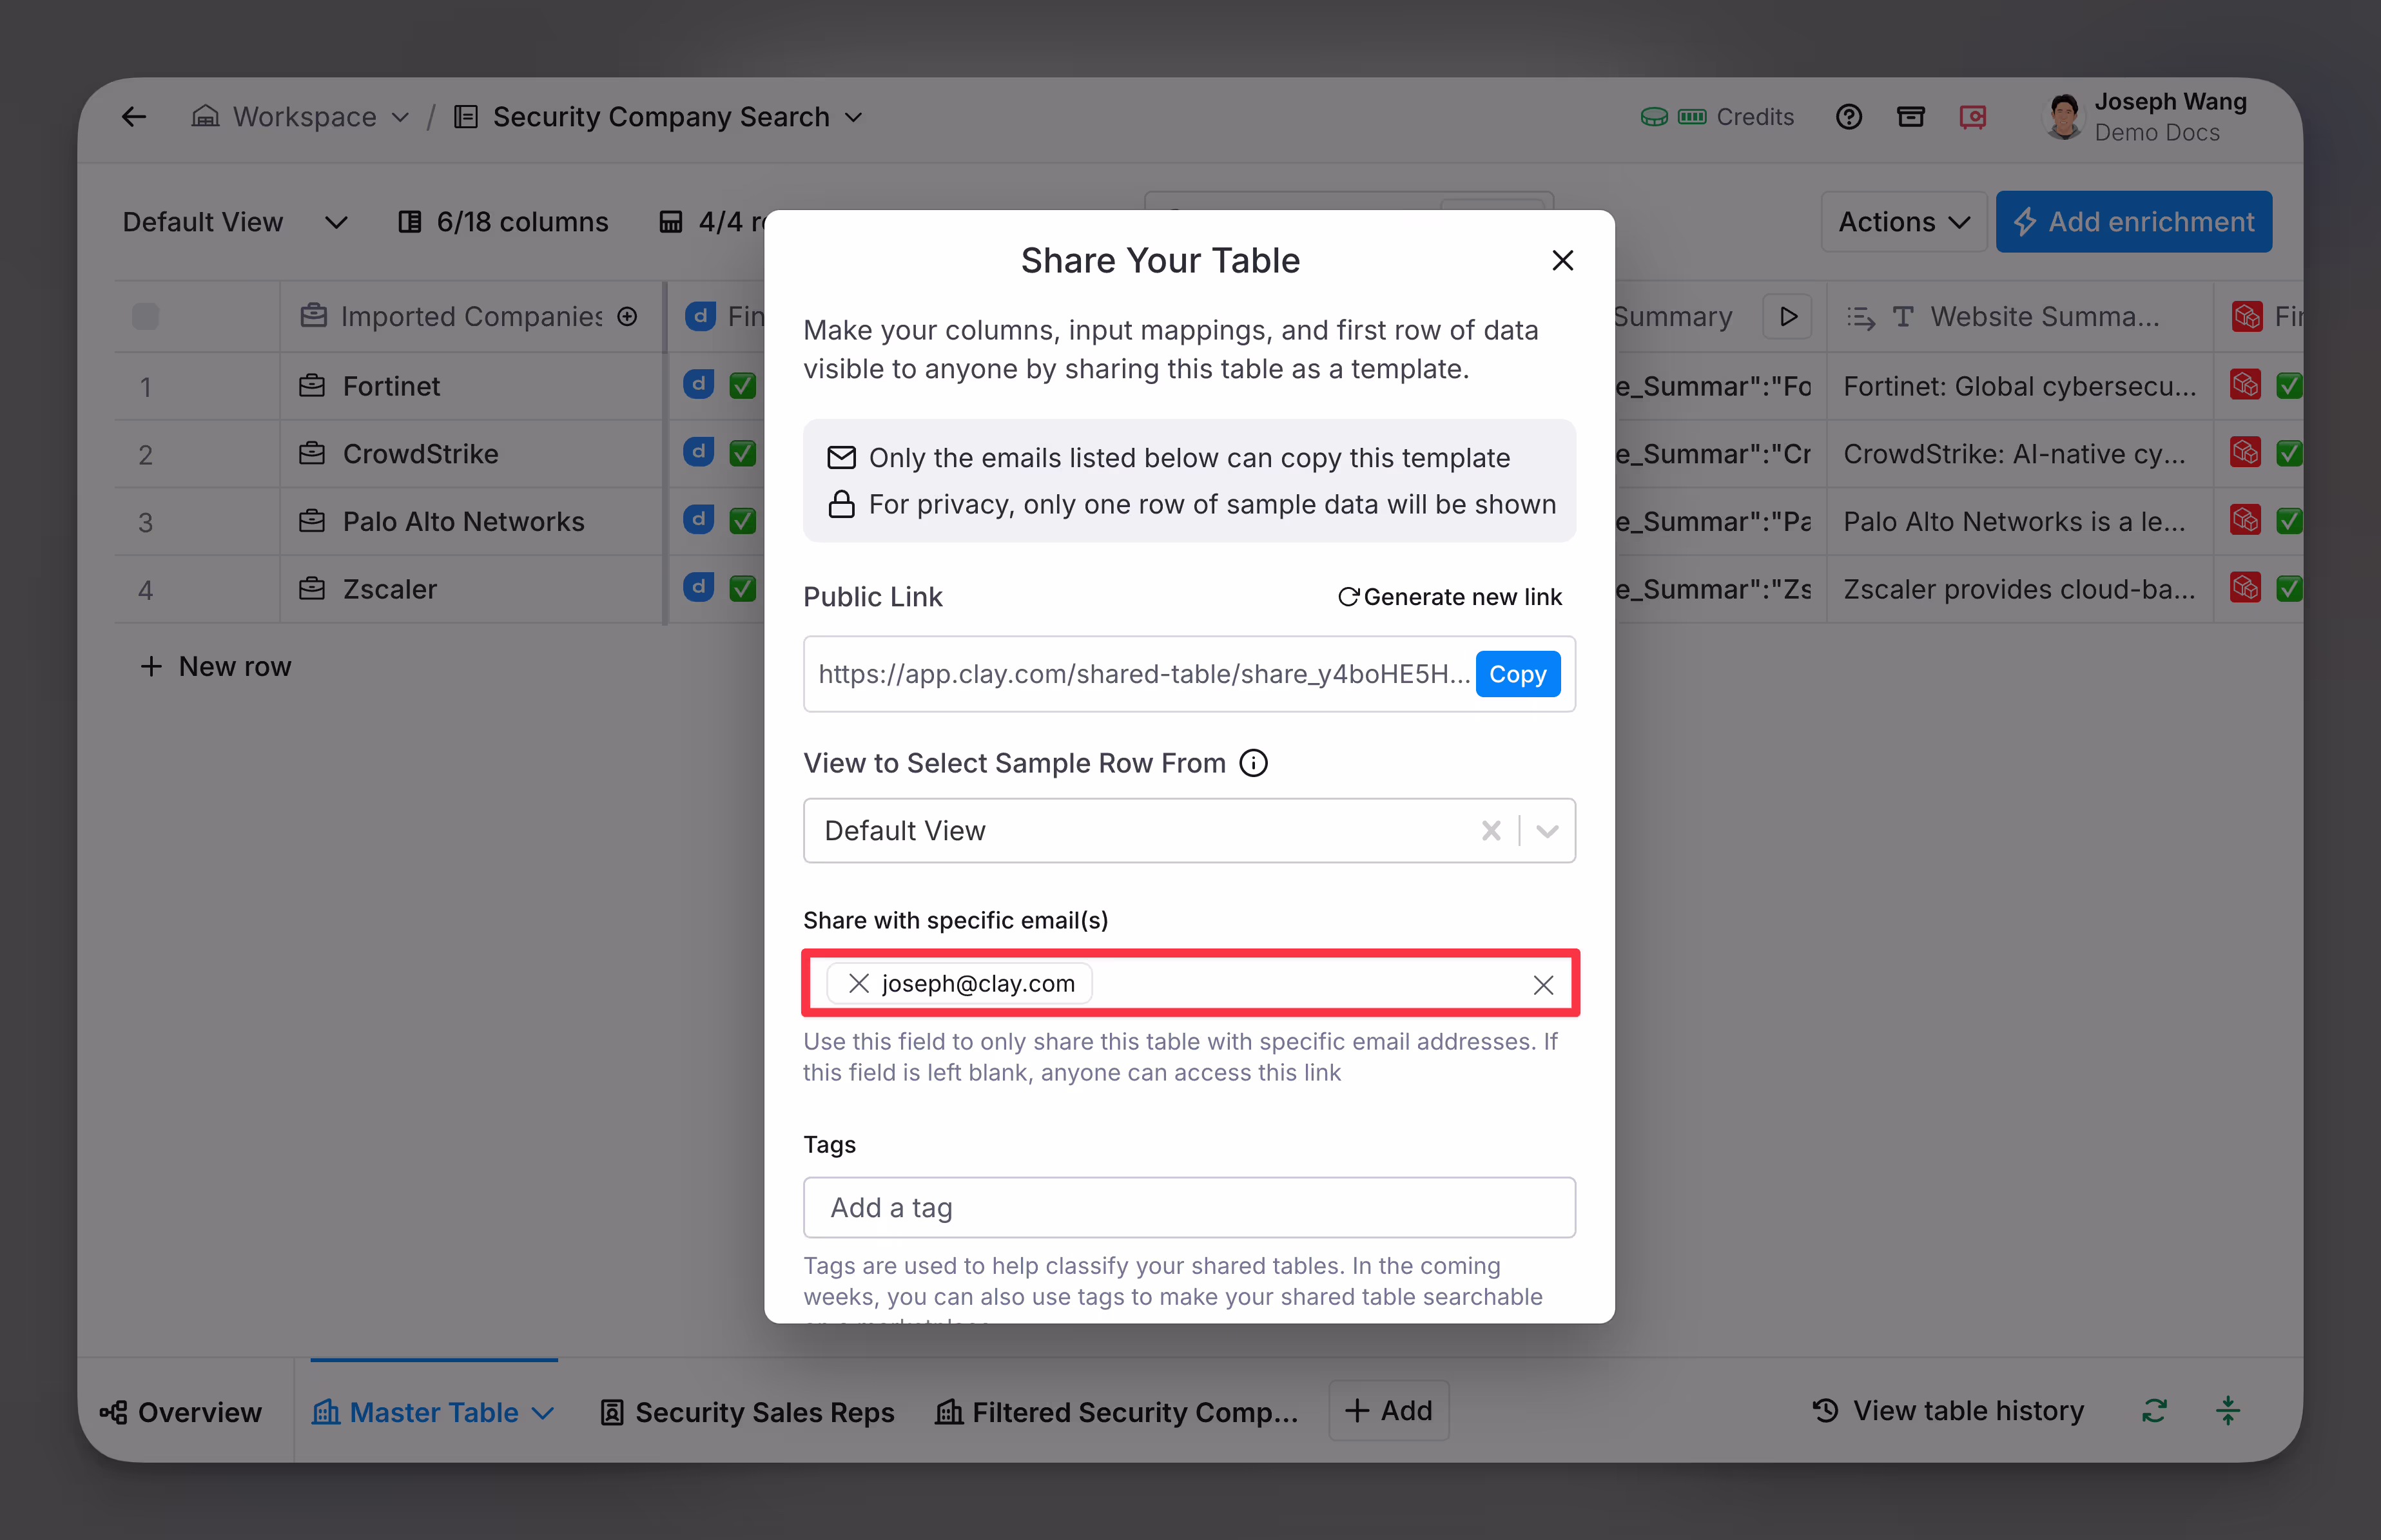The image size is (2381, 1540).
Task: Open the Actions dropdown
Action: point(1903,222)
